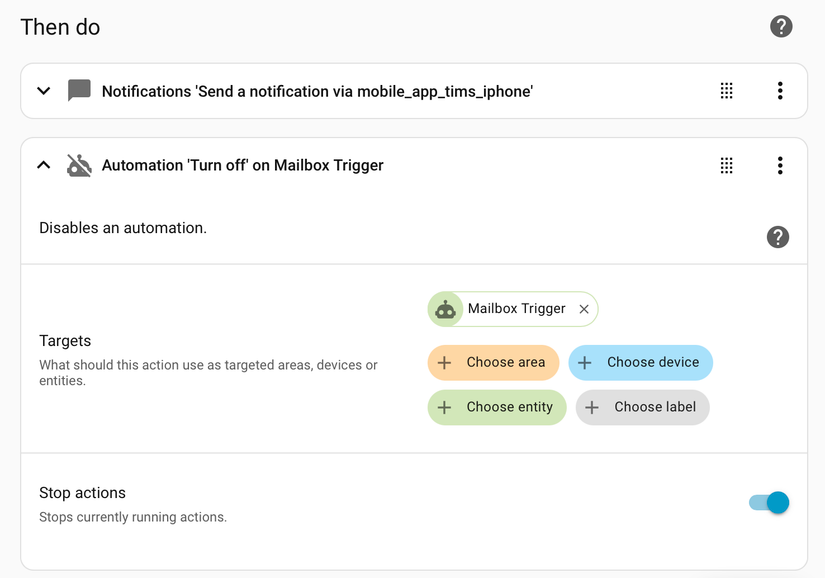Grab the drag handle on the Automation card

pos(727,165)
